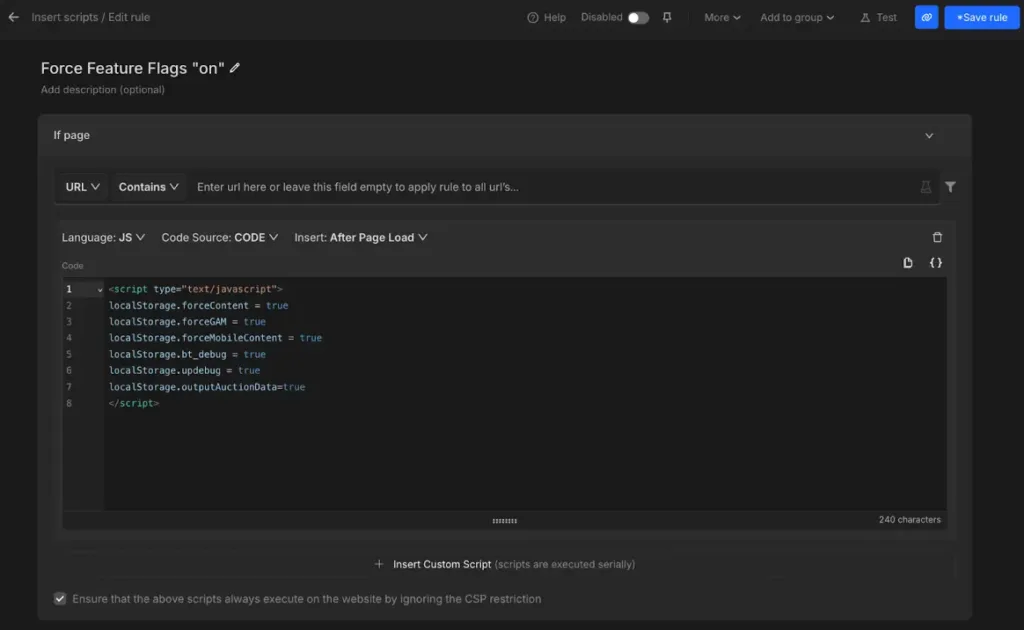Click the Save rule button
The height and width of the screenshot is (630, 1024).
pyautogui.click(x=982, y=18)
